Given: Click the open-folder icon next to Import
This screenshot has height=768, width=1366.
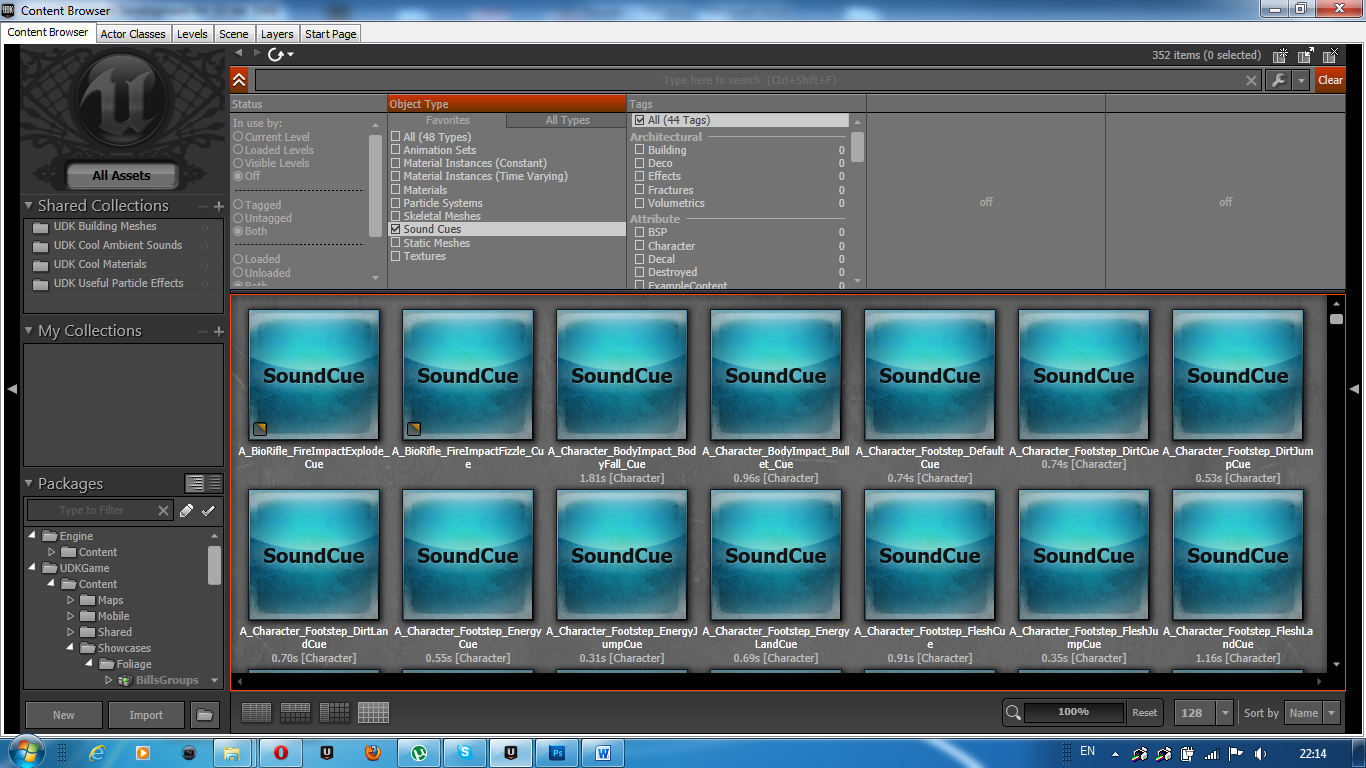Looking at the screenshot, I should point(205,715).
